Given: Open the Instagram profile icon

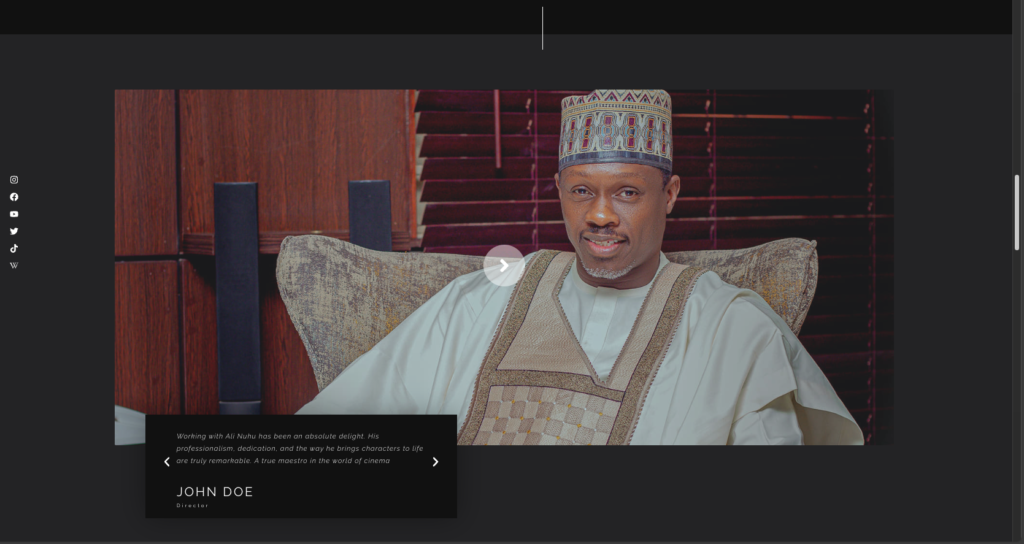Looking at the screenshot, I should pos(14,180).
